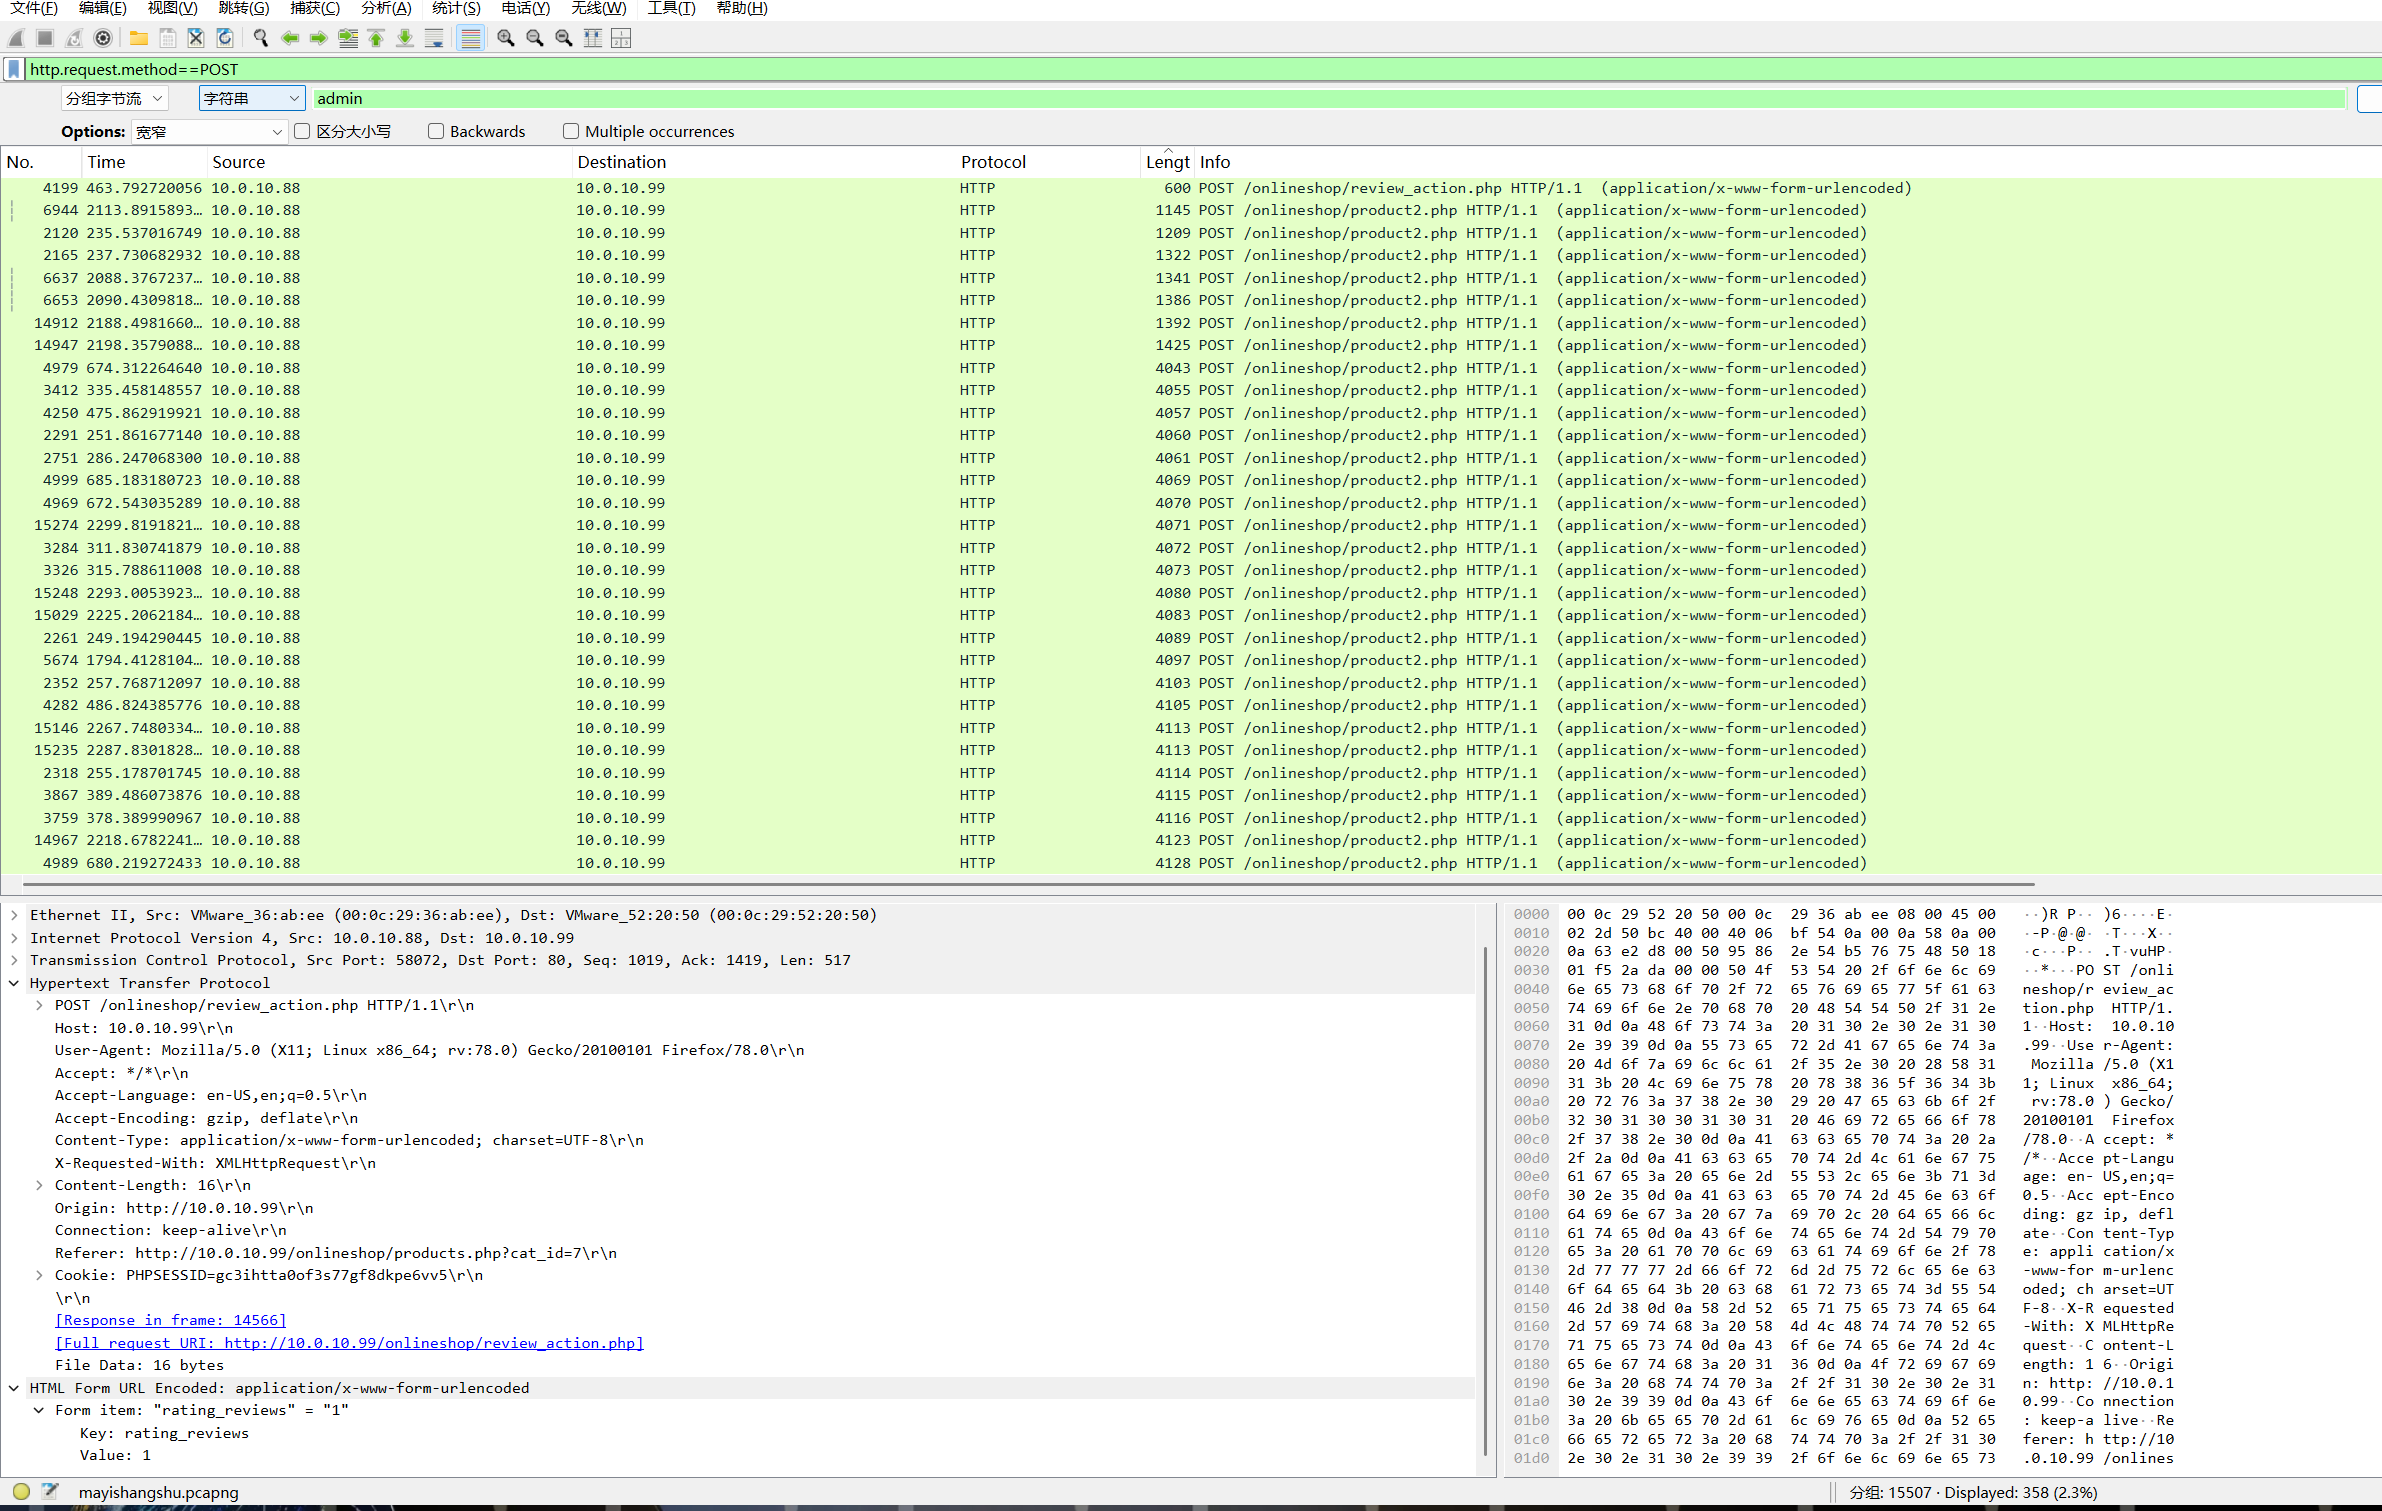Click the Full request URI link
The height and width of the screenshot is (1511, 2382).
click(349, 1343)
